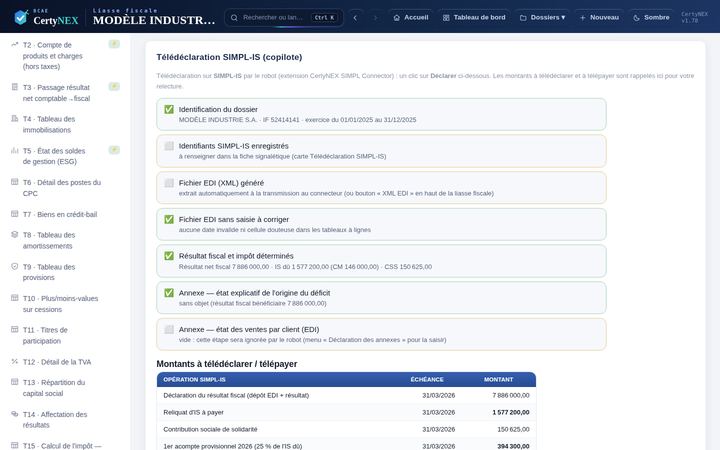Screen dimensions: 720x450
Task: Toggle the Fichier EDI (XML) généré checkbox
Action: click(x=169, y=183)
